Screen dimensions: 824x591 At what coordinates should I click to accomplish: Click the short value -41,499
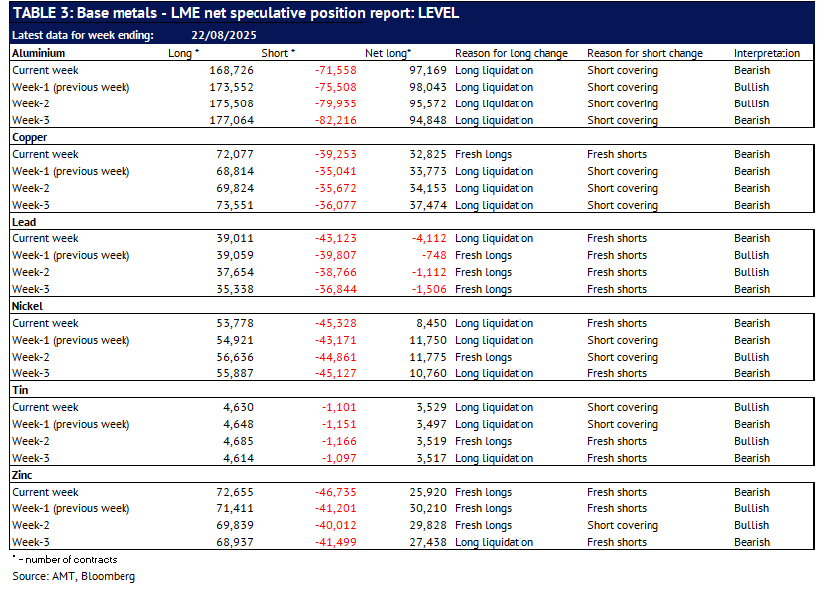pyautogui.click(x=336, y=542)
